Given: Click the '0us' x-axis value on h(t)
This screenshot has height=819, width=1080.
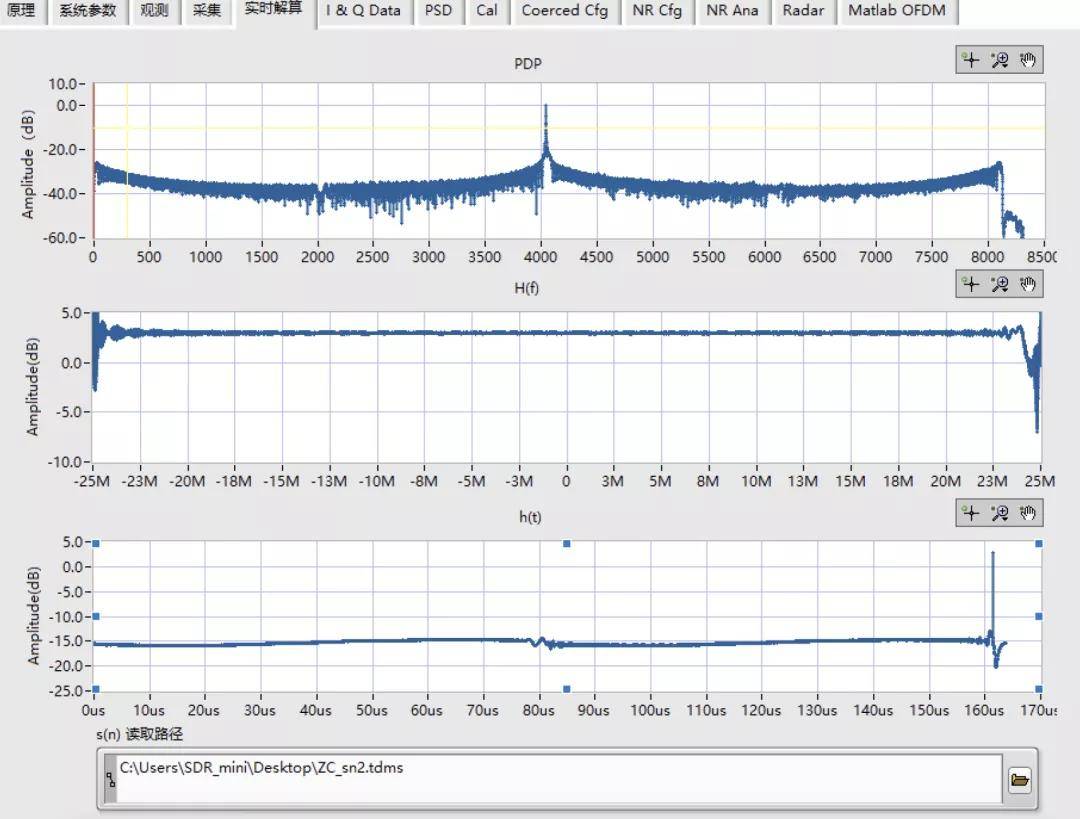Looking at the screenshot, I should tap(93, 710).
